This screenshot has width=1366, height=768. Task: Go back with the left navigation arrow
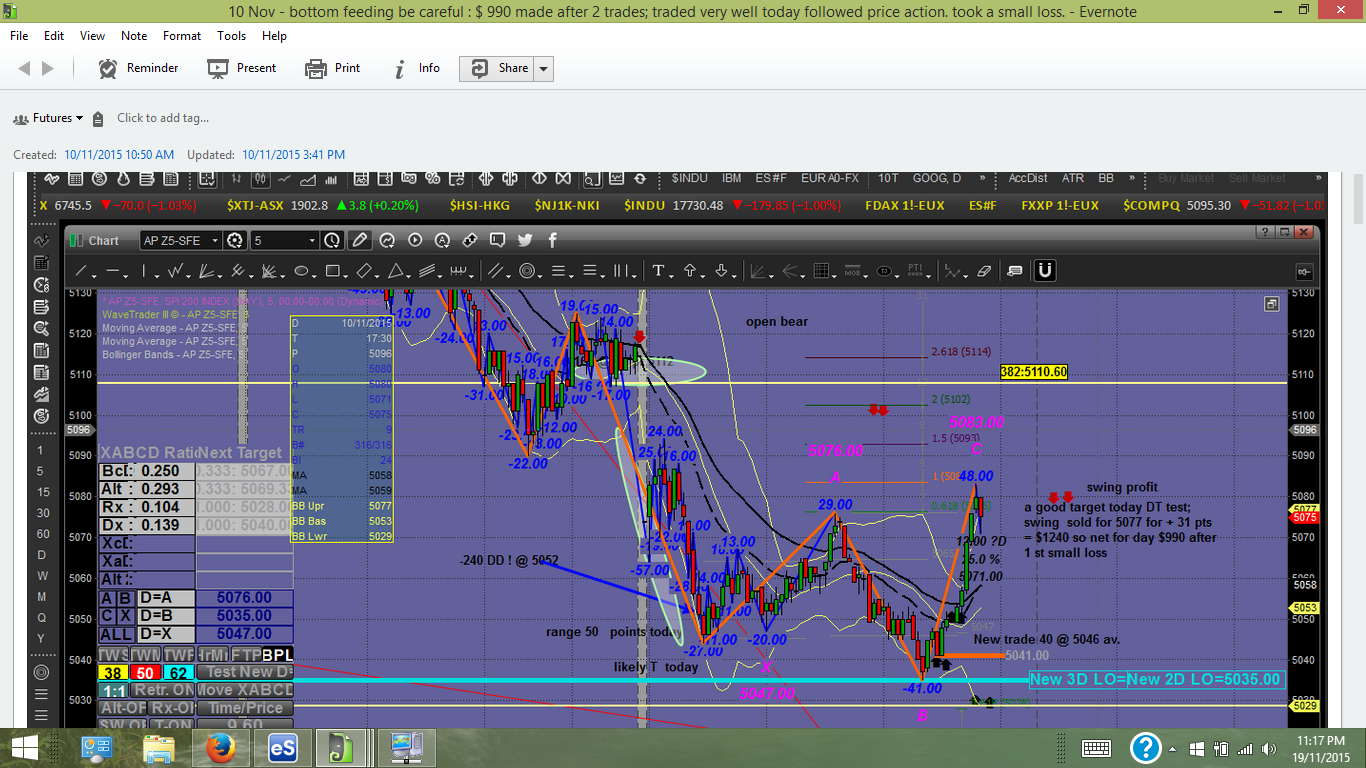[24, 68]
